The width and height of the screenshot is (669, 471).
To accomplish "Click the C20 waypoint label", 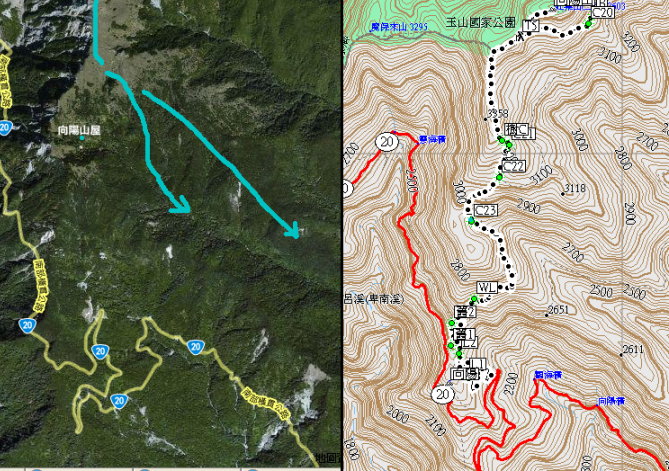I will [602, 13].
